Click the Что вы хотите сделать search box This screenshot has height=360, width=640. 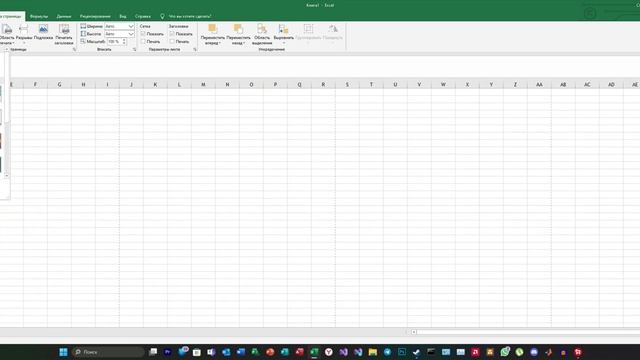pos(190,16)
